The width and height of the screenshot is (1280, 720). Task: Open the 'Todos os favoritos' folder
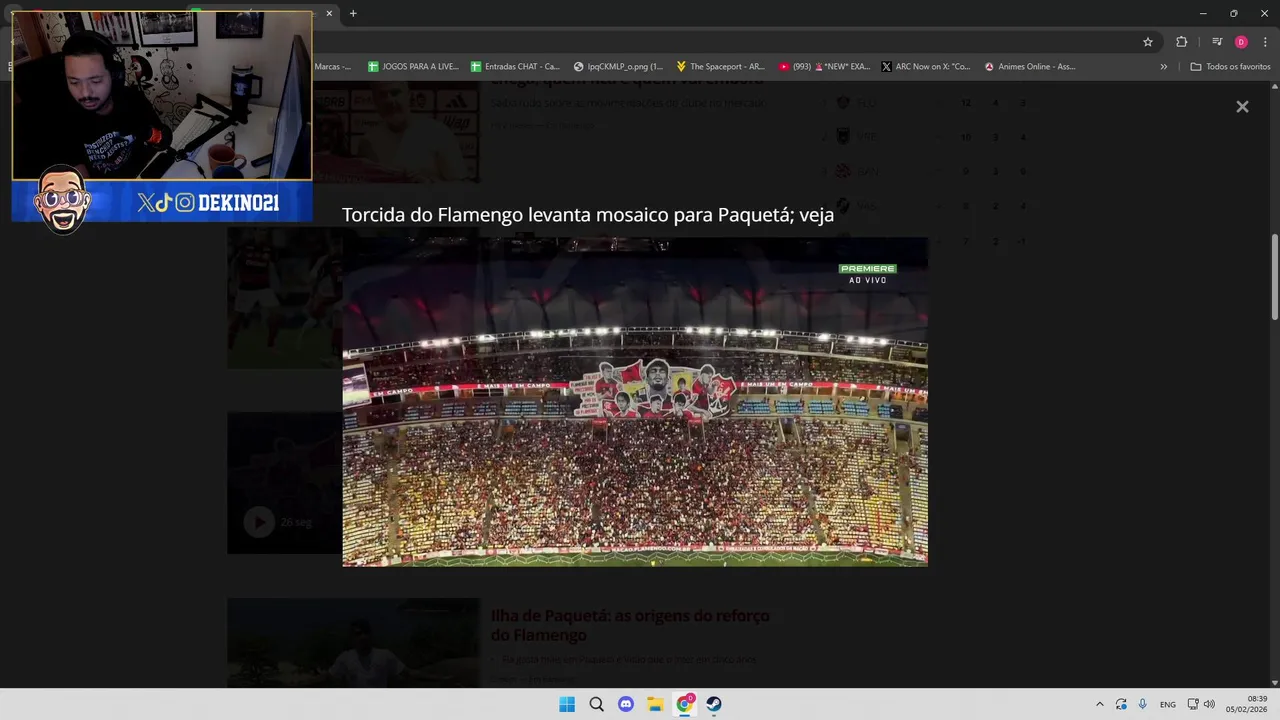click(1230, 67)
